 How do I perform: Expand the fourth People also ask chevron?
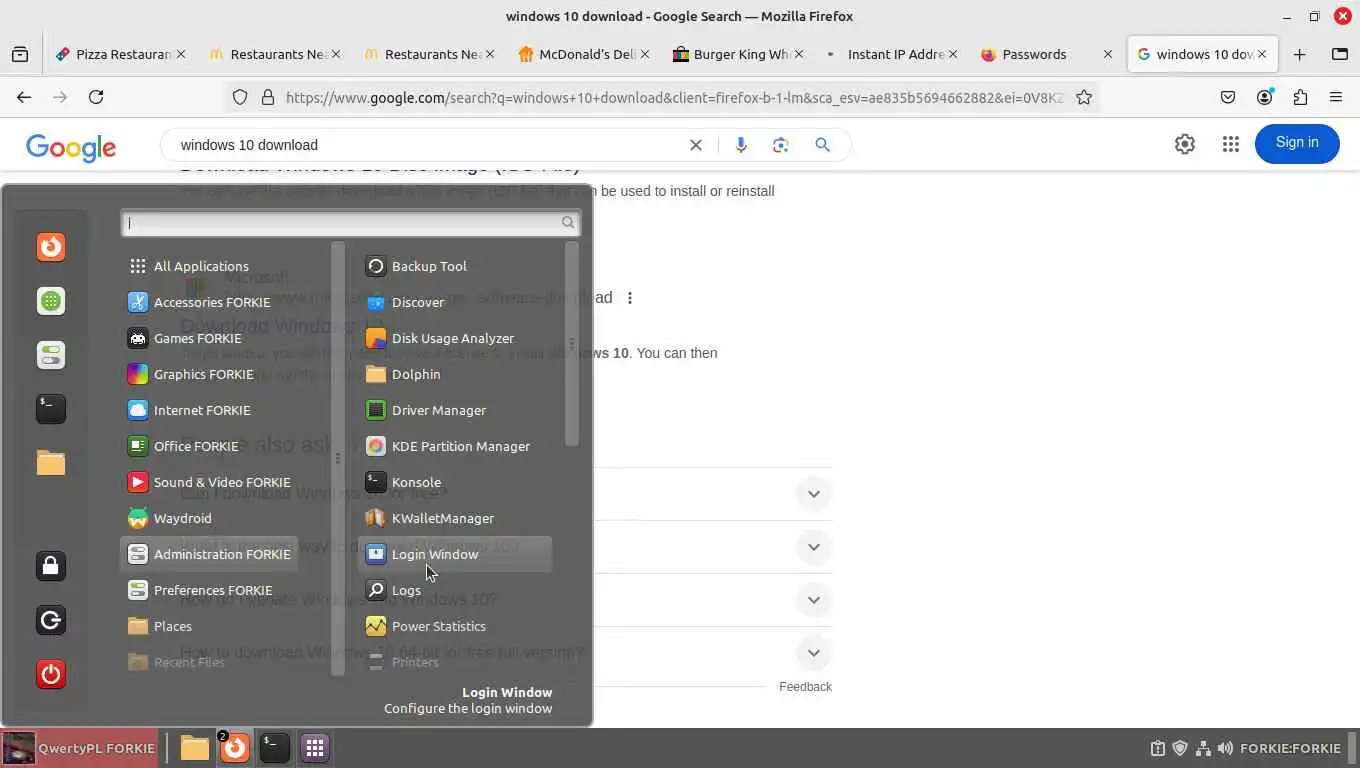tap(814, 653)
